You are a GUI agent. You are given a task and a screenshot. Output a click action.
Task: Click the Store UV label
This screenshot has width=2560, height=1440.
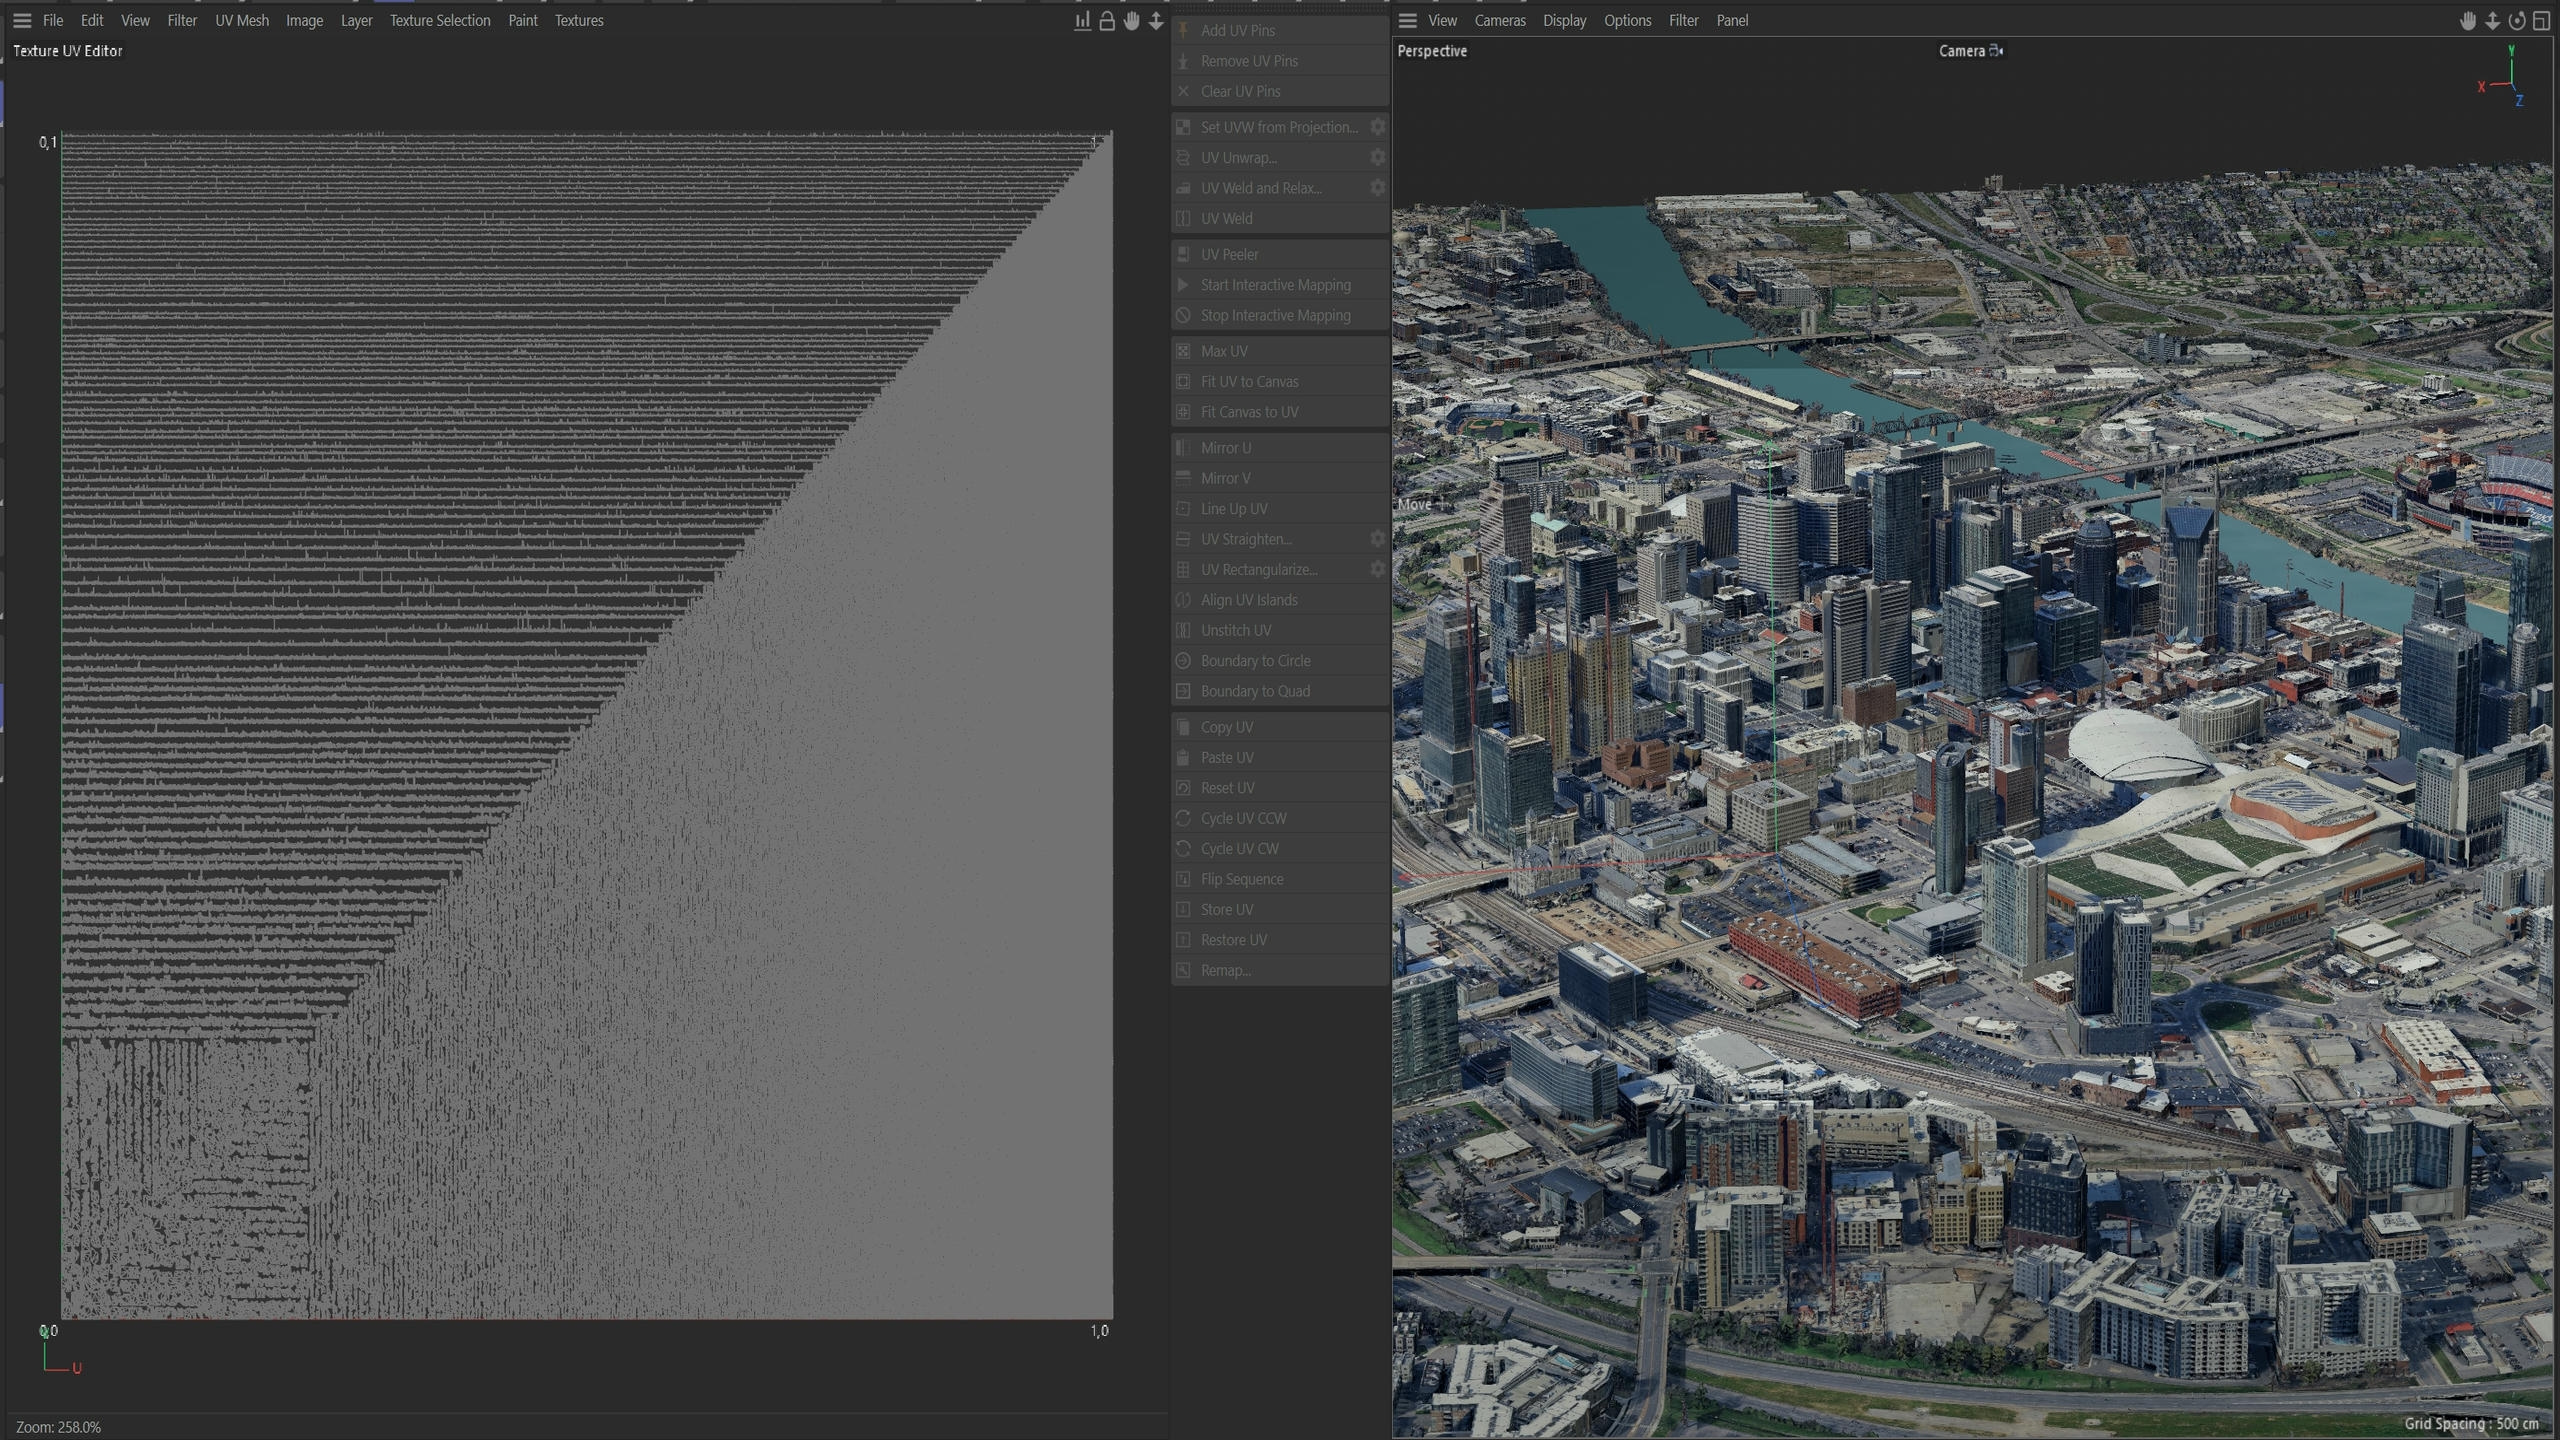click(x=1227, y=910)
